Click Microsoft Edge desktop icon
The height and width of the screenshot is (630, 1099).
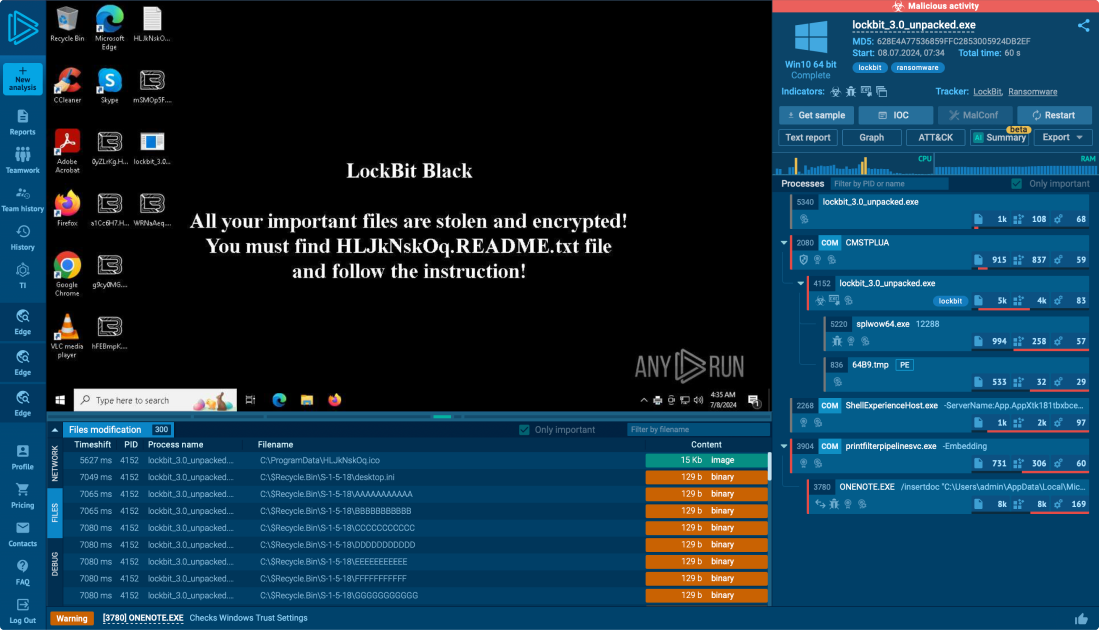pos(109,28)
